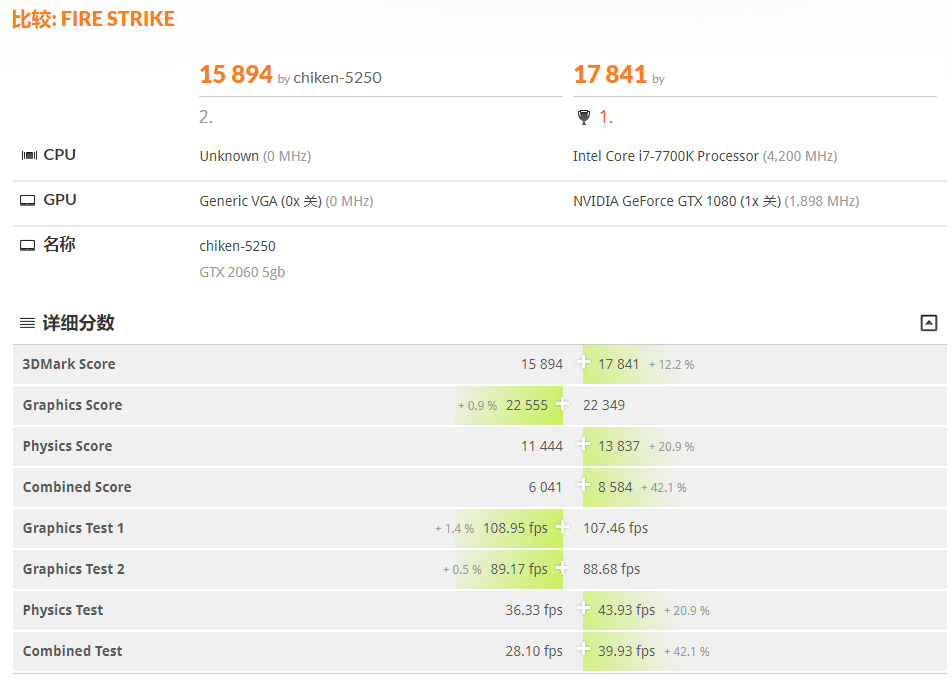The image size is (952, 687).
Task: Click the rank 2. position label
Action: (x=206, y=117)
